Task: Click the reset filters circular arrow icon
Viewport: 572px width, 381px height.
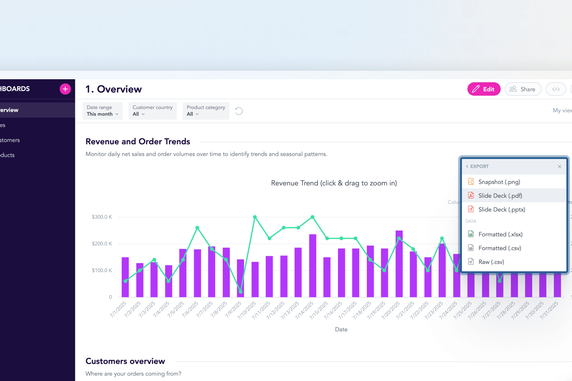Action: click(x=239, y=111)
